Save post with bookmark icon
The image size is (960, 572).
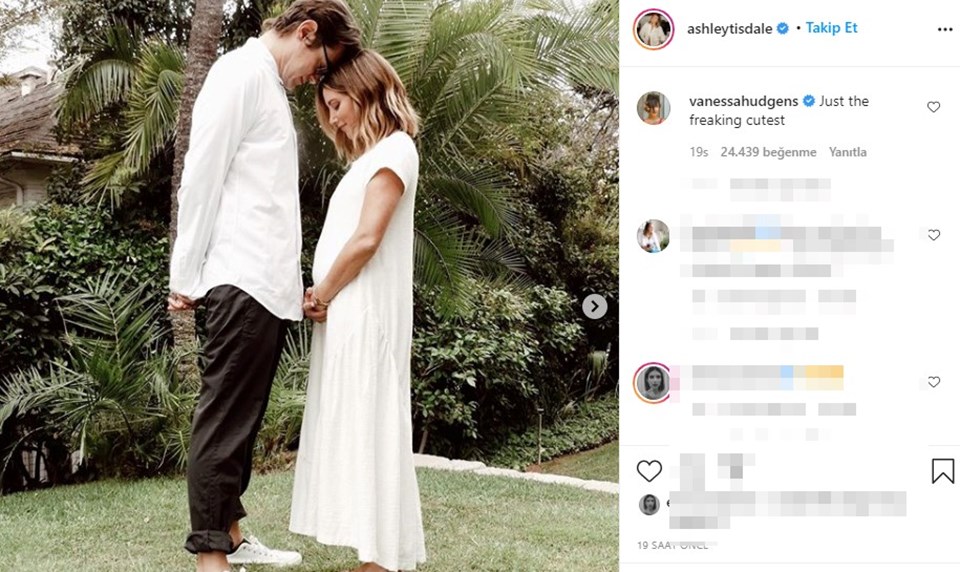point(943,471)
